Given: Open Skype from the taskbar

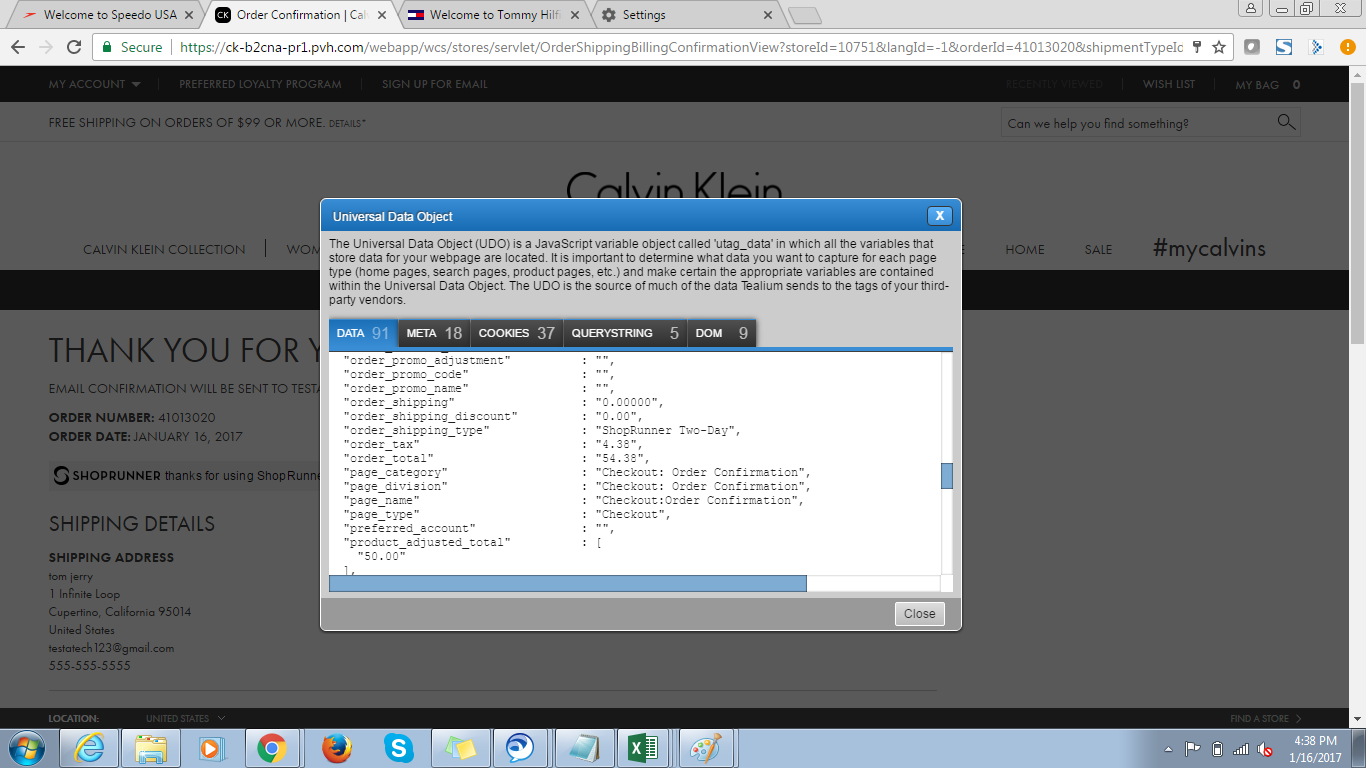Looking at the screenshot, I should coord(398,748).
